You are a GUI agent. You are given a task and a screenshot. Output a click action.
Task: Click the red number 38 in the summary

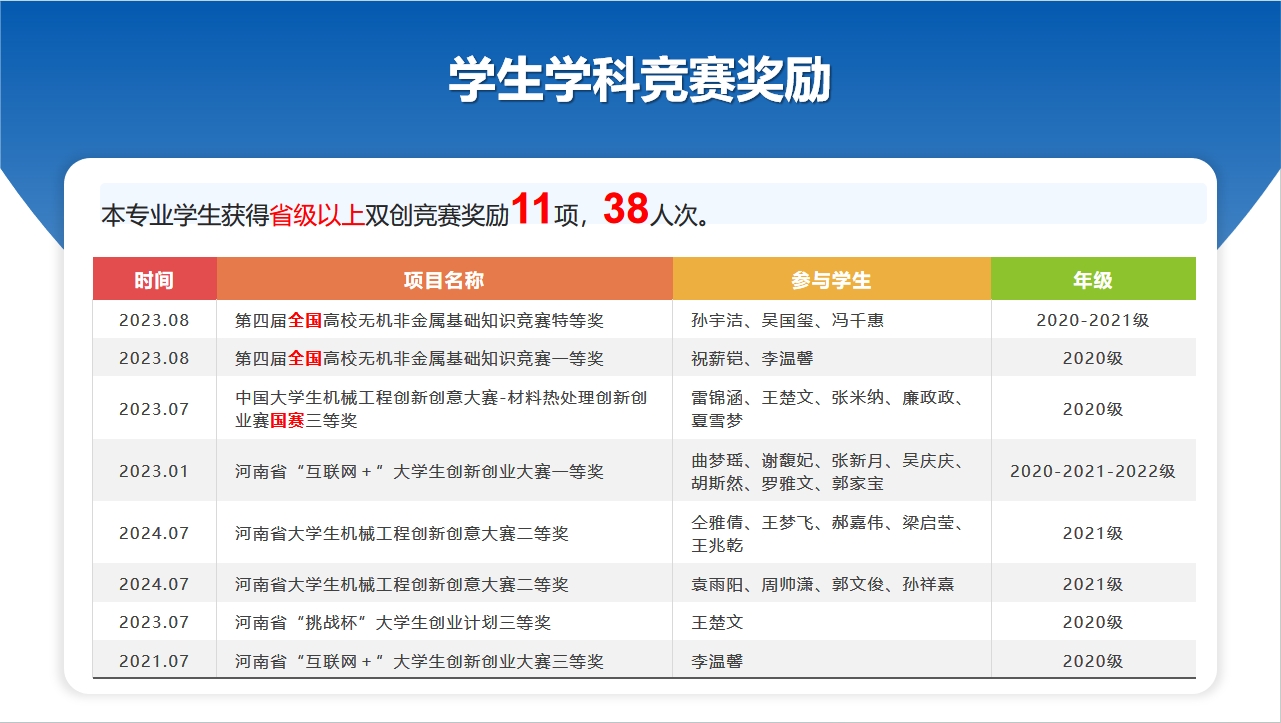click(x=627, y=209)
